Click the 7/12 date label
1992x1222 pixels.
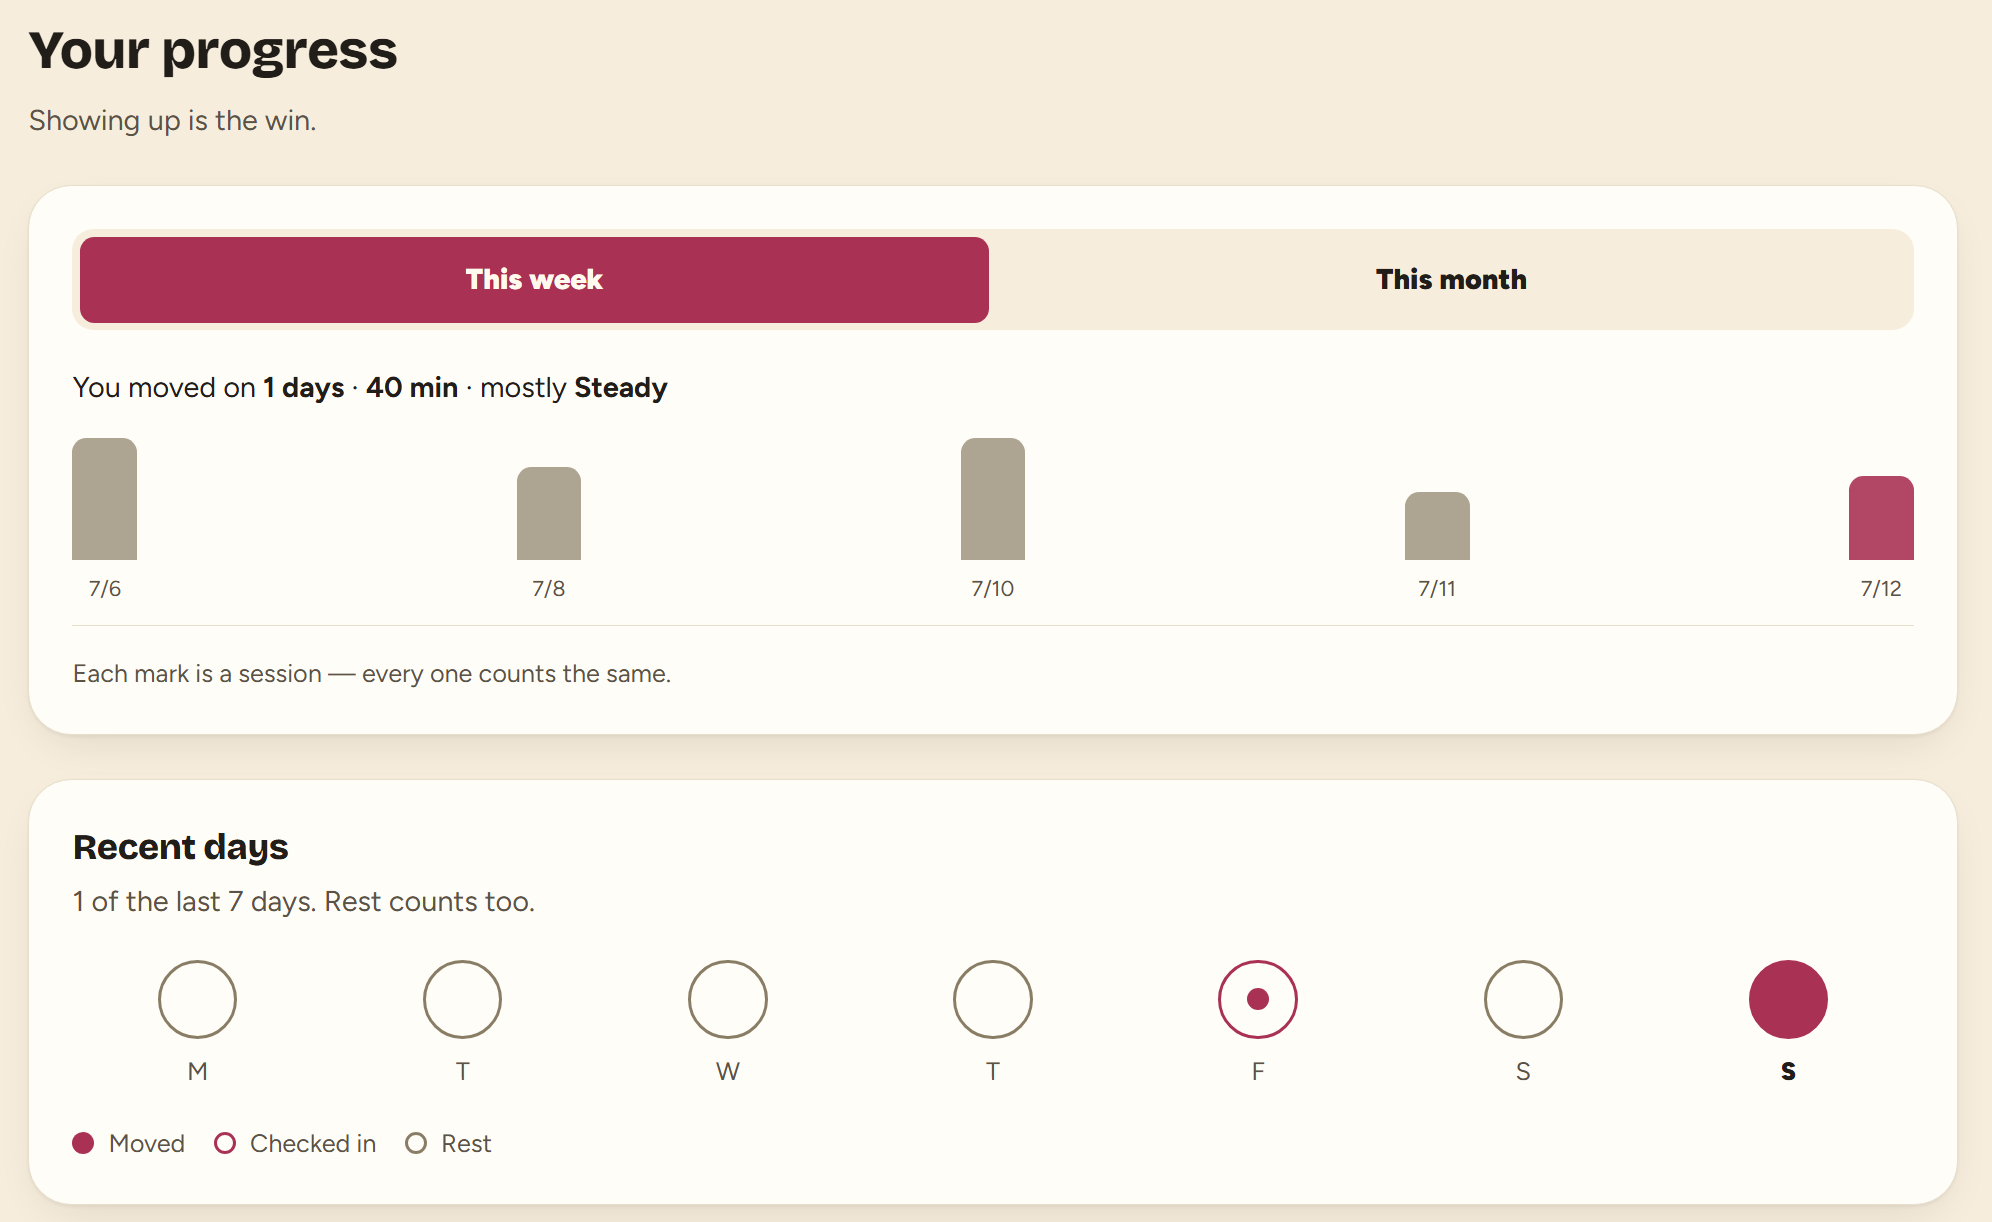[x=1881, y=588]
